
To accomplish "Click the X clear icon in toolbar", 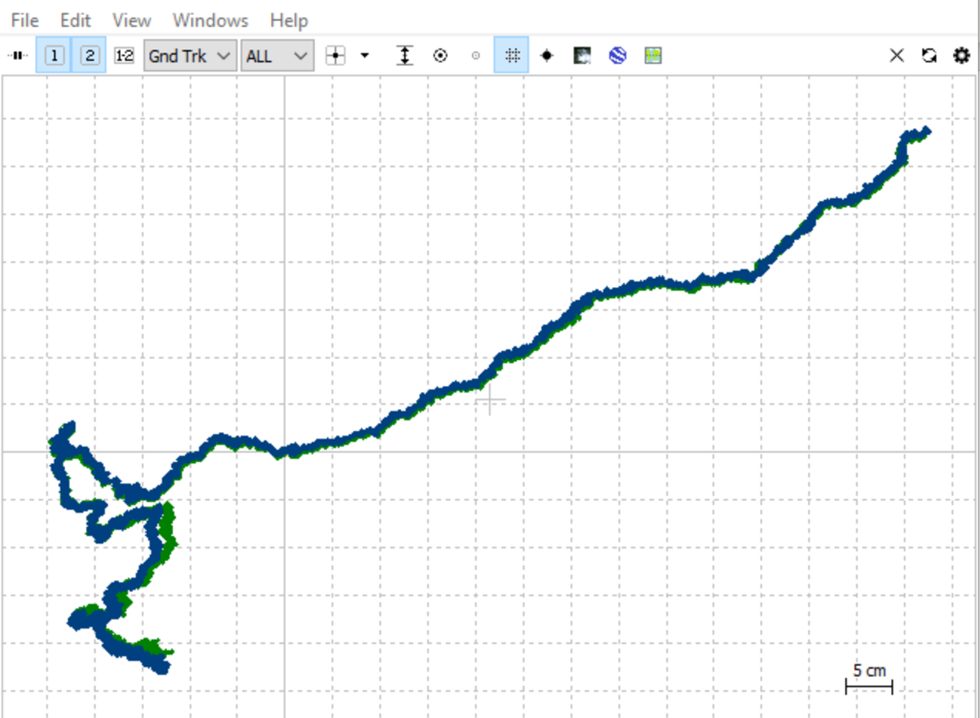I will point(896,56).
